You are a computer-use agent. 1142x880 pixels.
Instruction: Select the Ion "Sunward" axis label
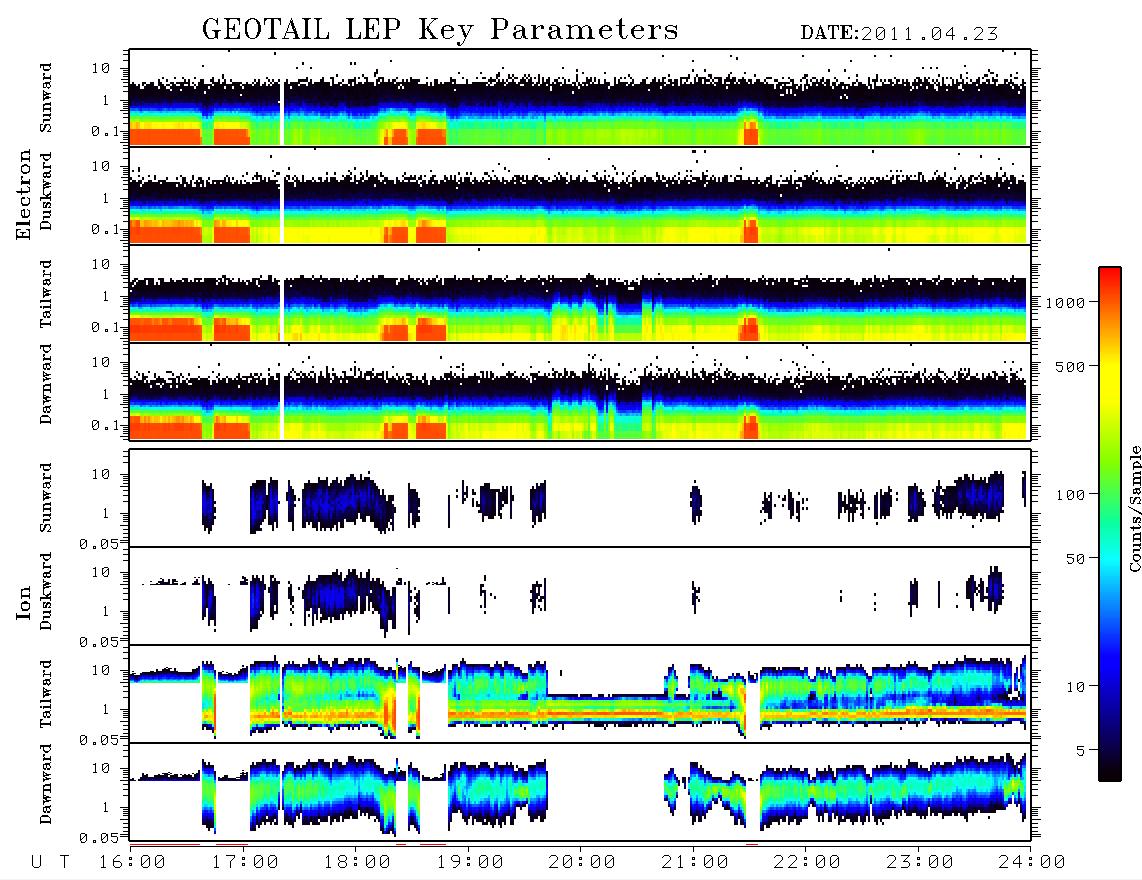click(46, 498)
